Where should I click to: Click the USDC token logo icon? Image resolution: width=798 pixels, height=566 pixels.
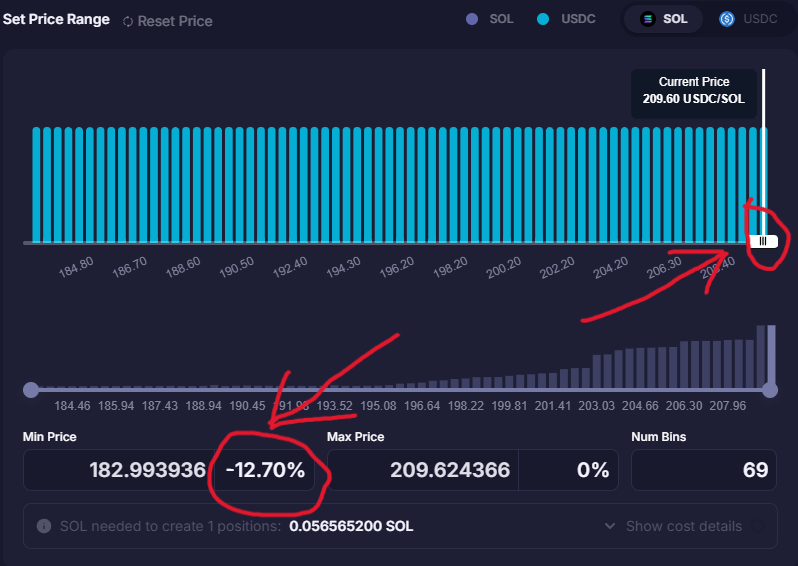[727, 19]
